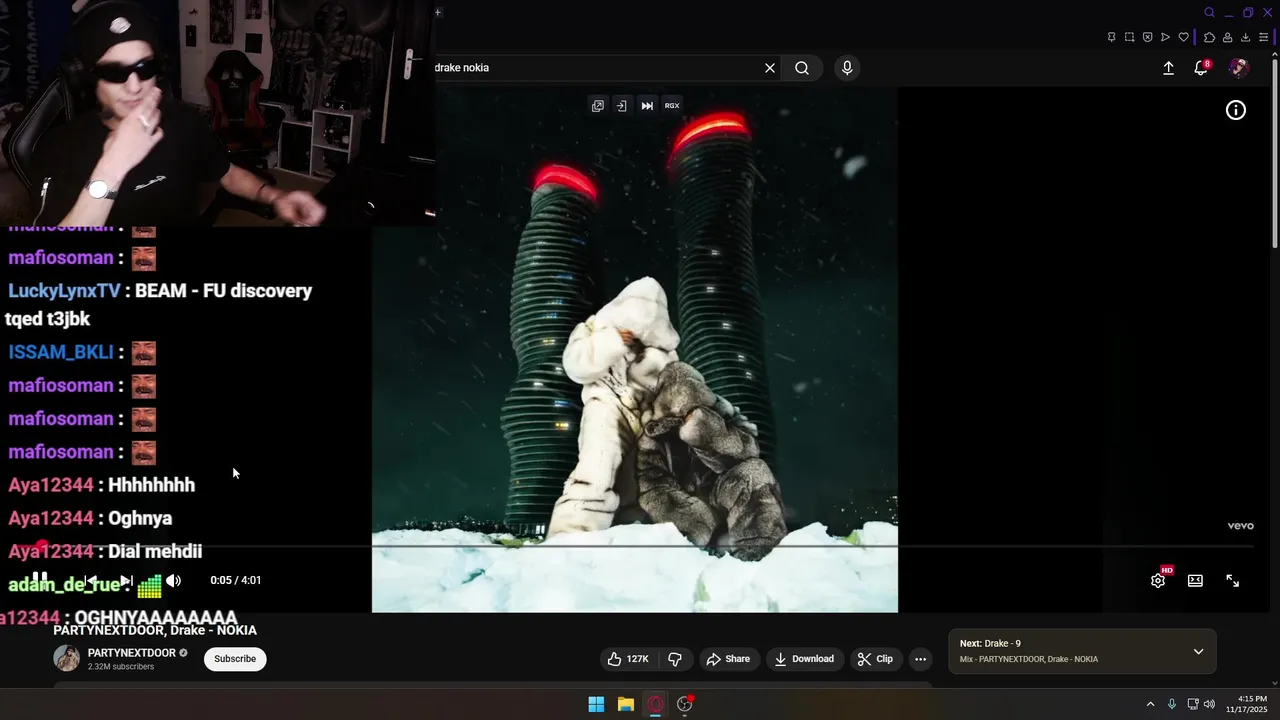Open the ad blocker shield icon
The width and height of the screenshot is (1280, 720).
pyautogui.click(x=1147, y=38)
